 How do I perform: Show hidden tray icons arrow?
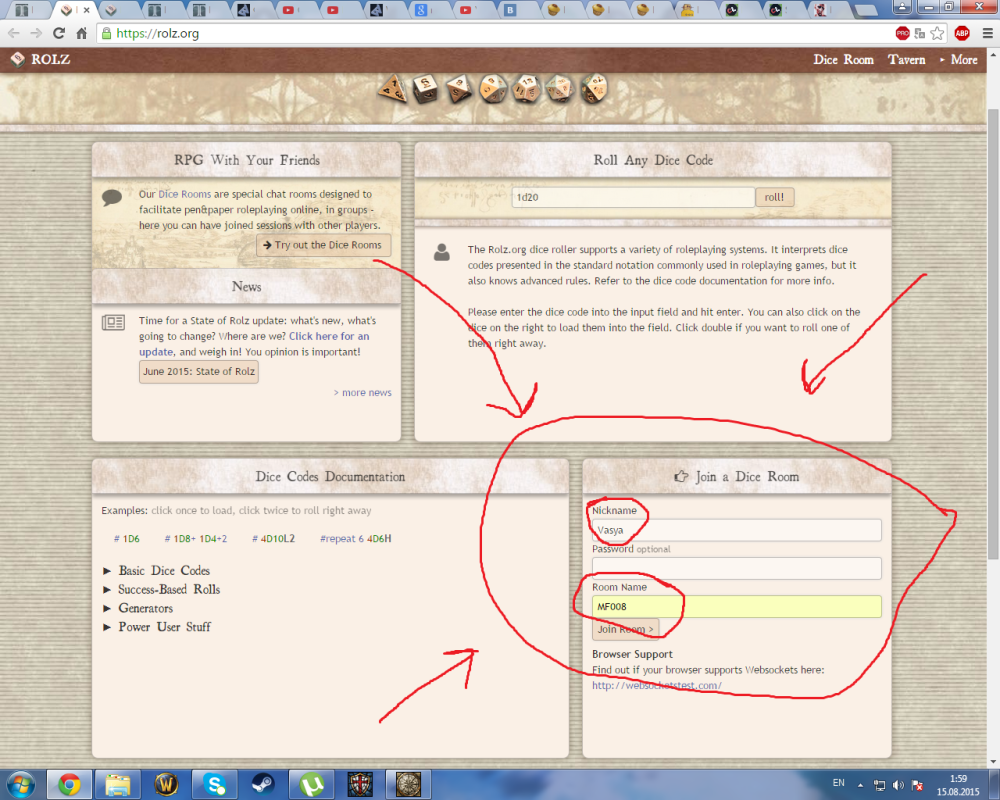coord(860,785)
